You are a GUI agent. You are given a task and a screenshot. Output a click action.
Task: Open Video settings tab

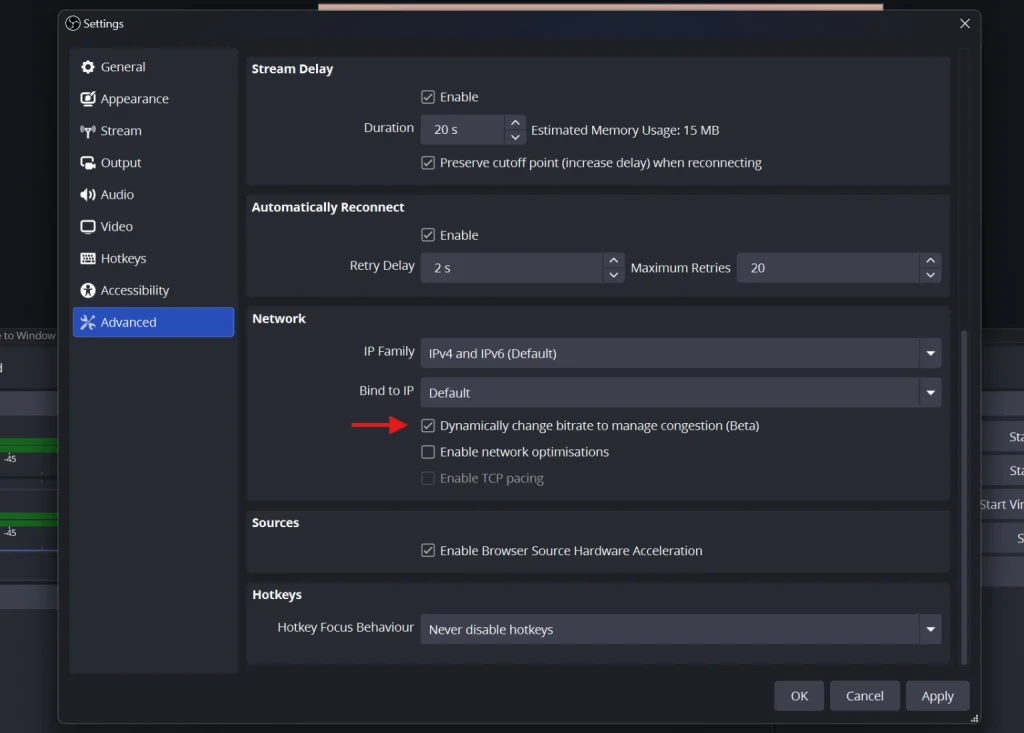pyautogui.click(x=153, y=227)
